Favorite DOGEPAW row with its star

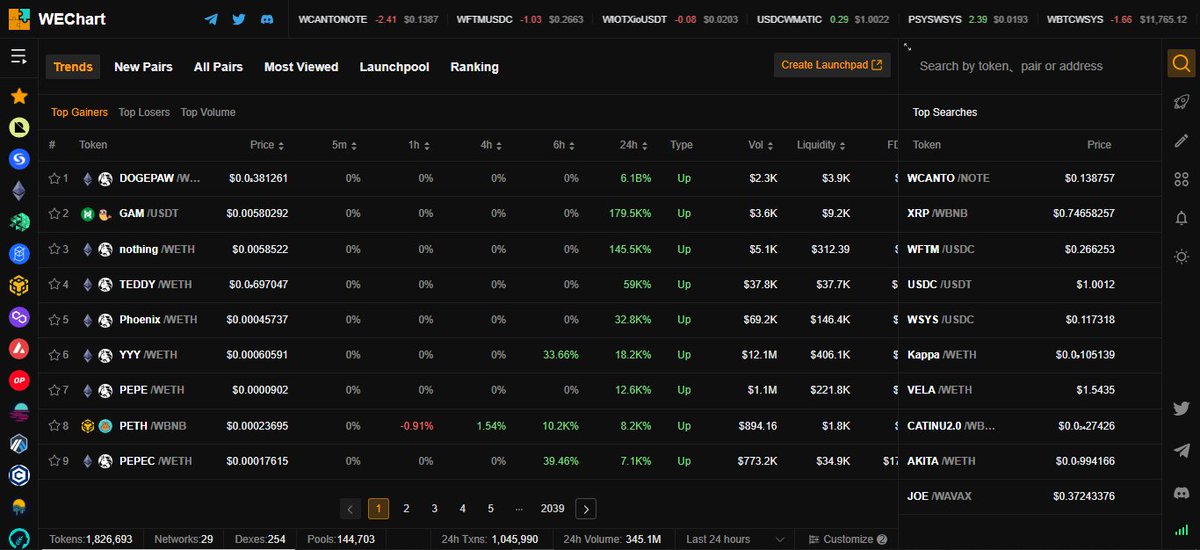(x=54, y=179)
